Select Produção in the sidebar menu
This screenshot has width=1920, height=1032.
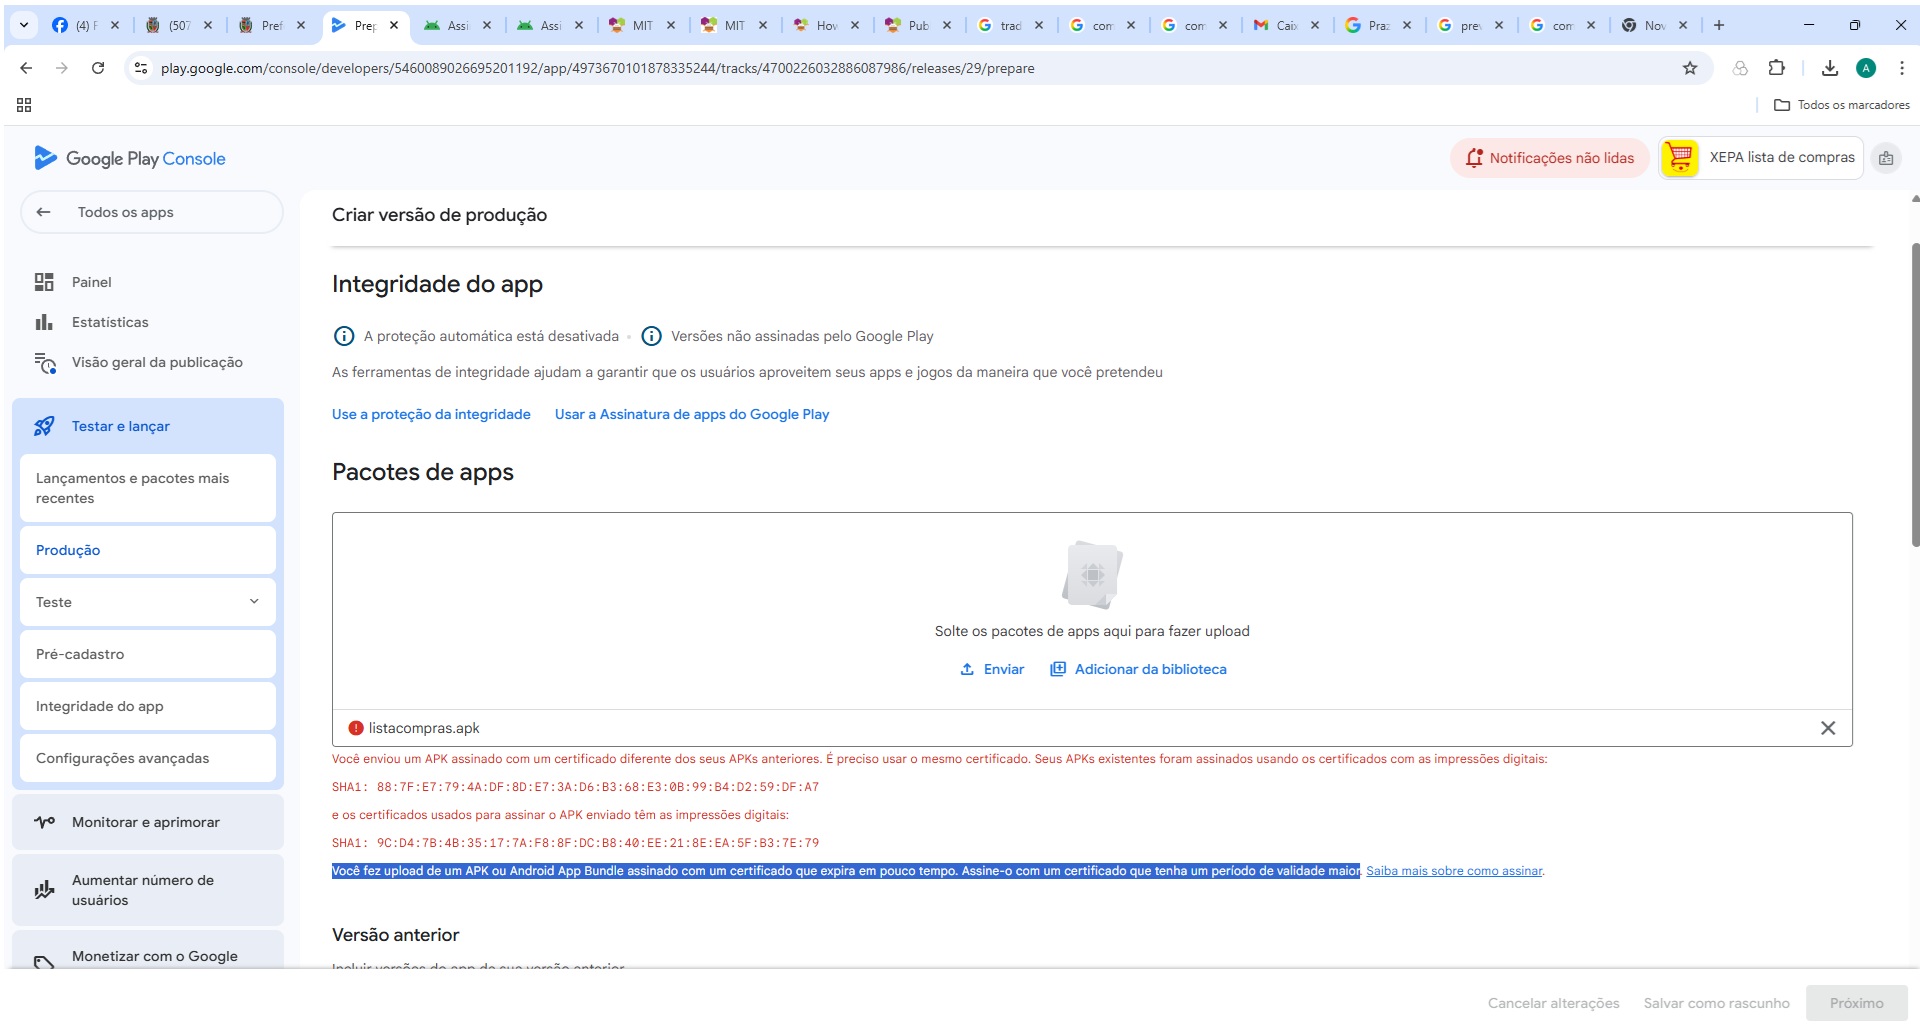(68, 550)
